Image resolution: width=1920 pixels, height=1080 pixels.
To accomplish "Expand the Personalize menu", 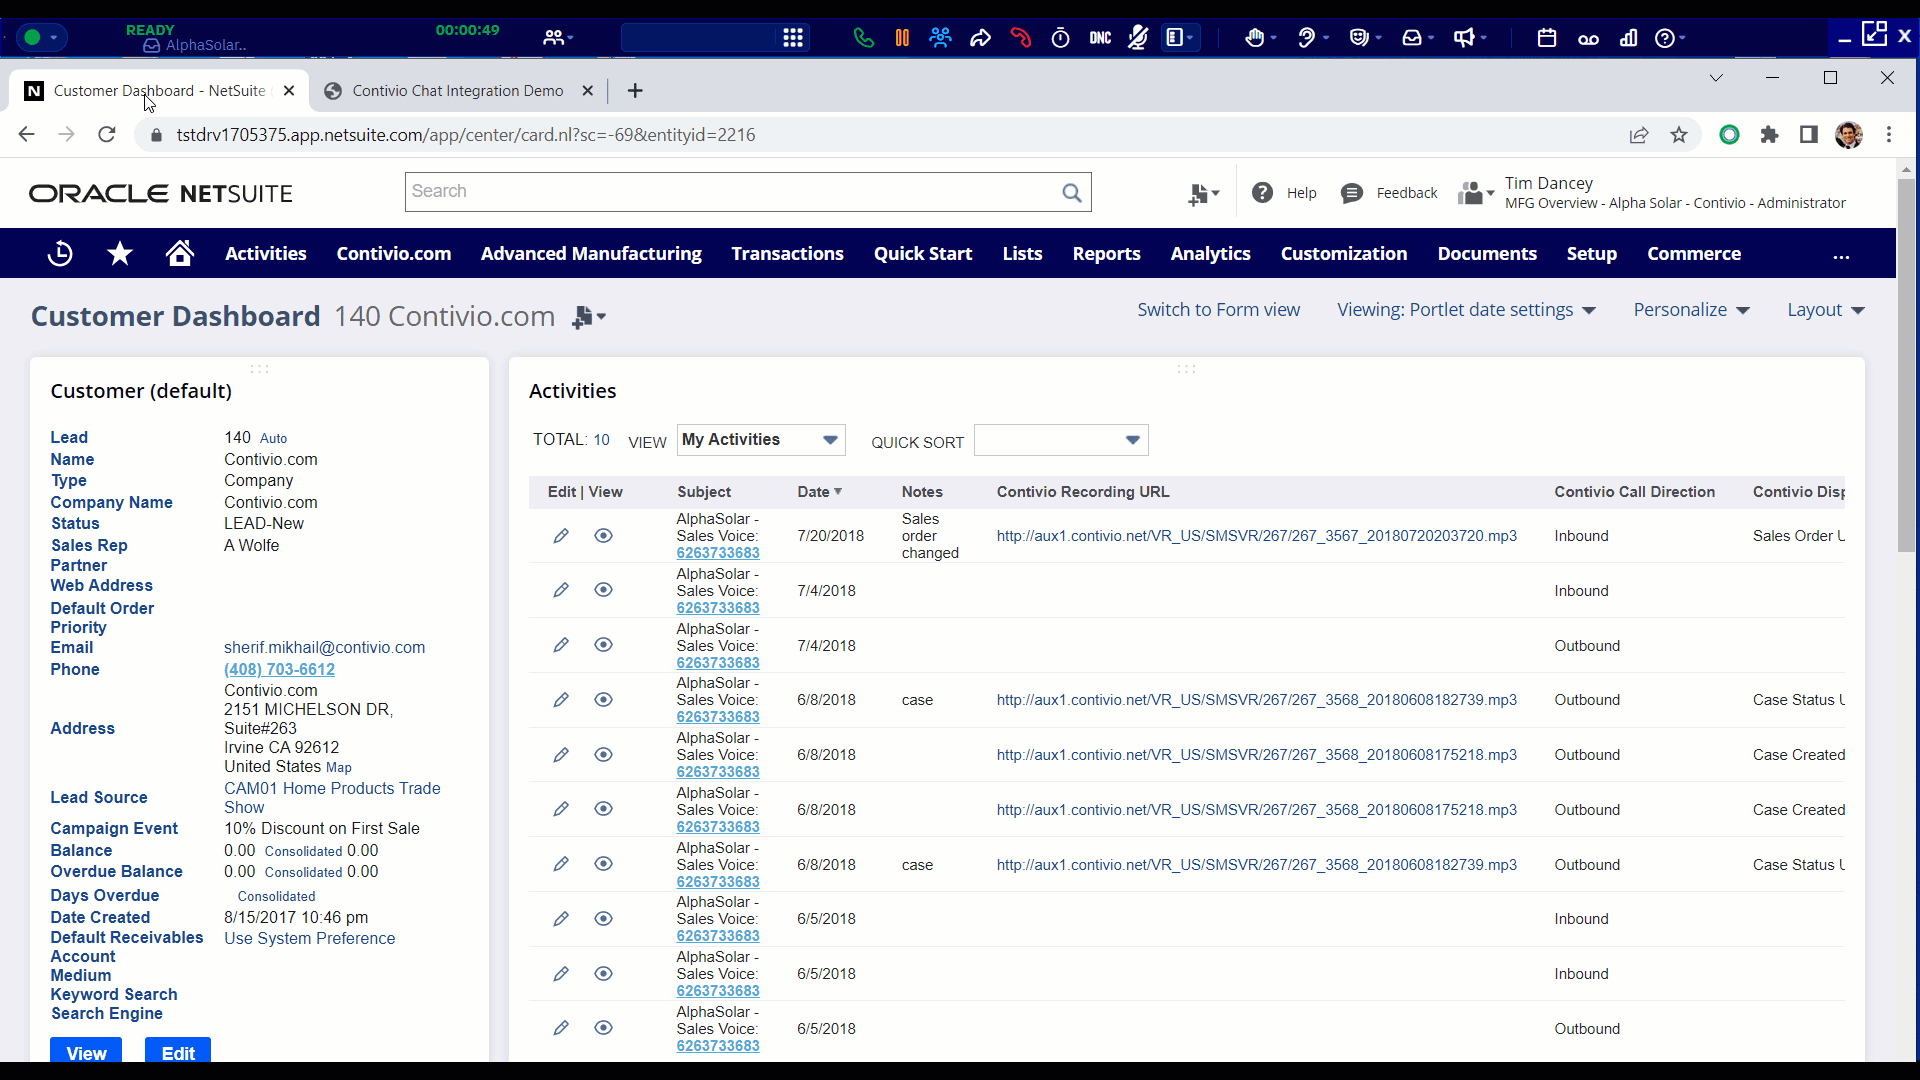I will pyautogui.click(x=1691, y=310).
